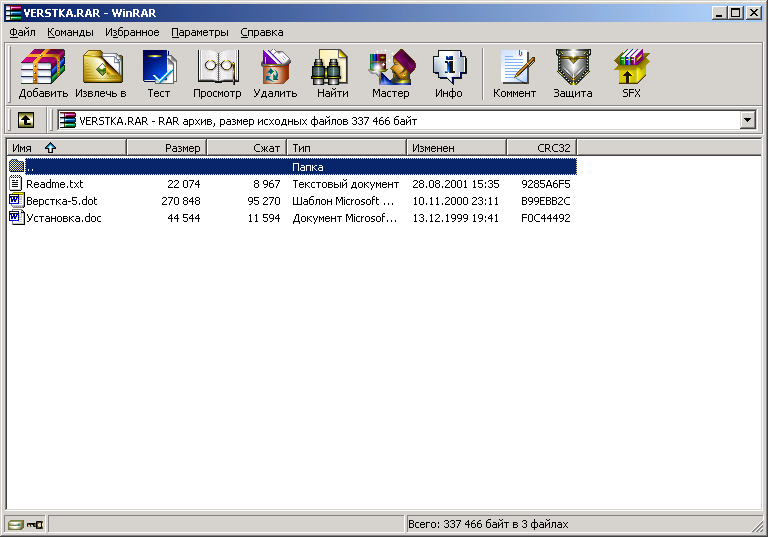
Task: Click date 28.08.2001 15:35
Action: [x=456, y=184]
